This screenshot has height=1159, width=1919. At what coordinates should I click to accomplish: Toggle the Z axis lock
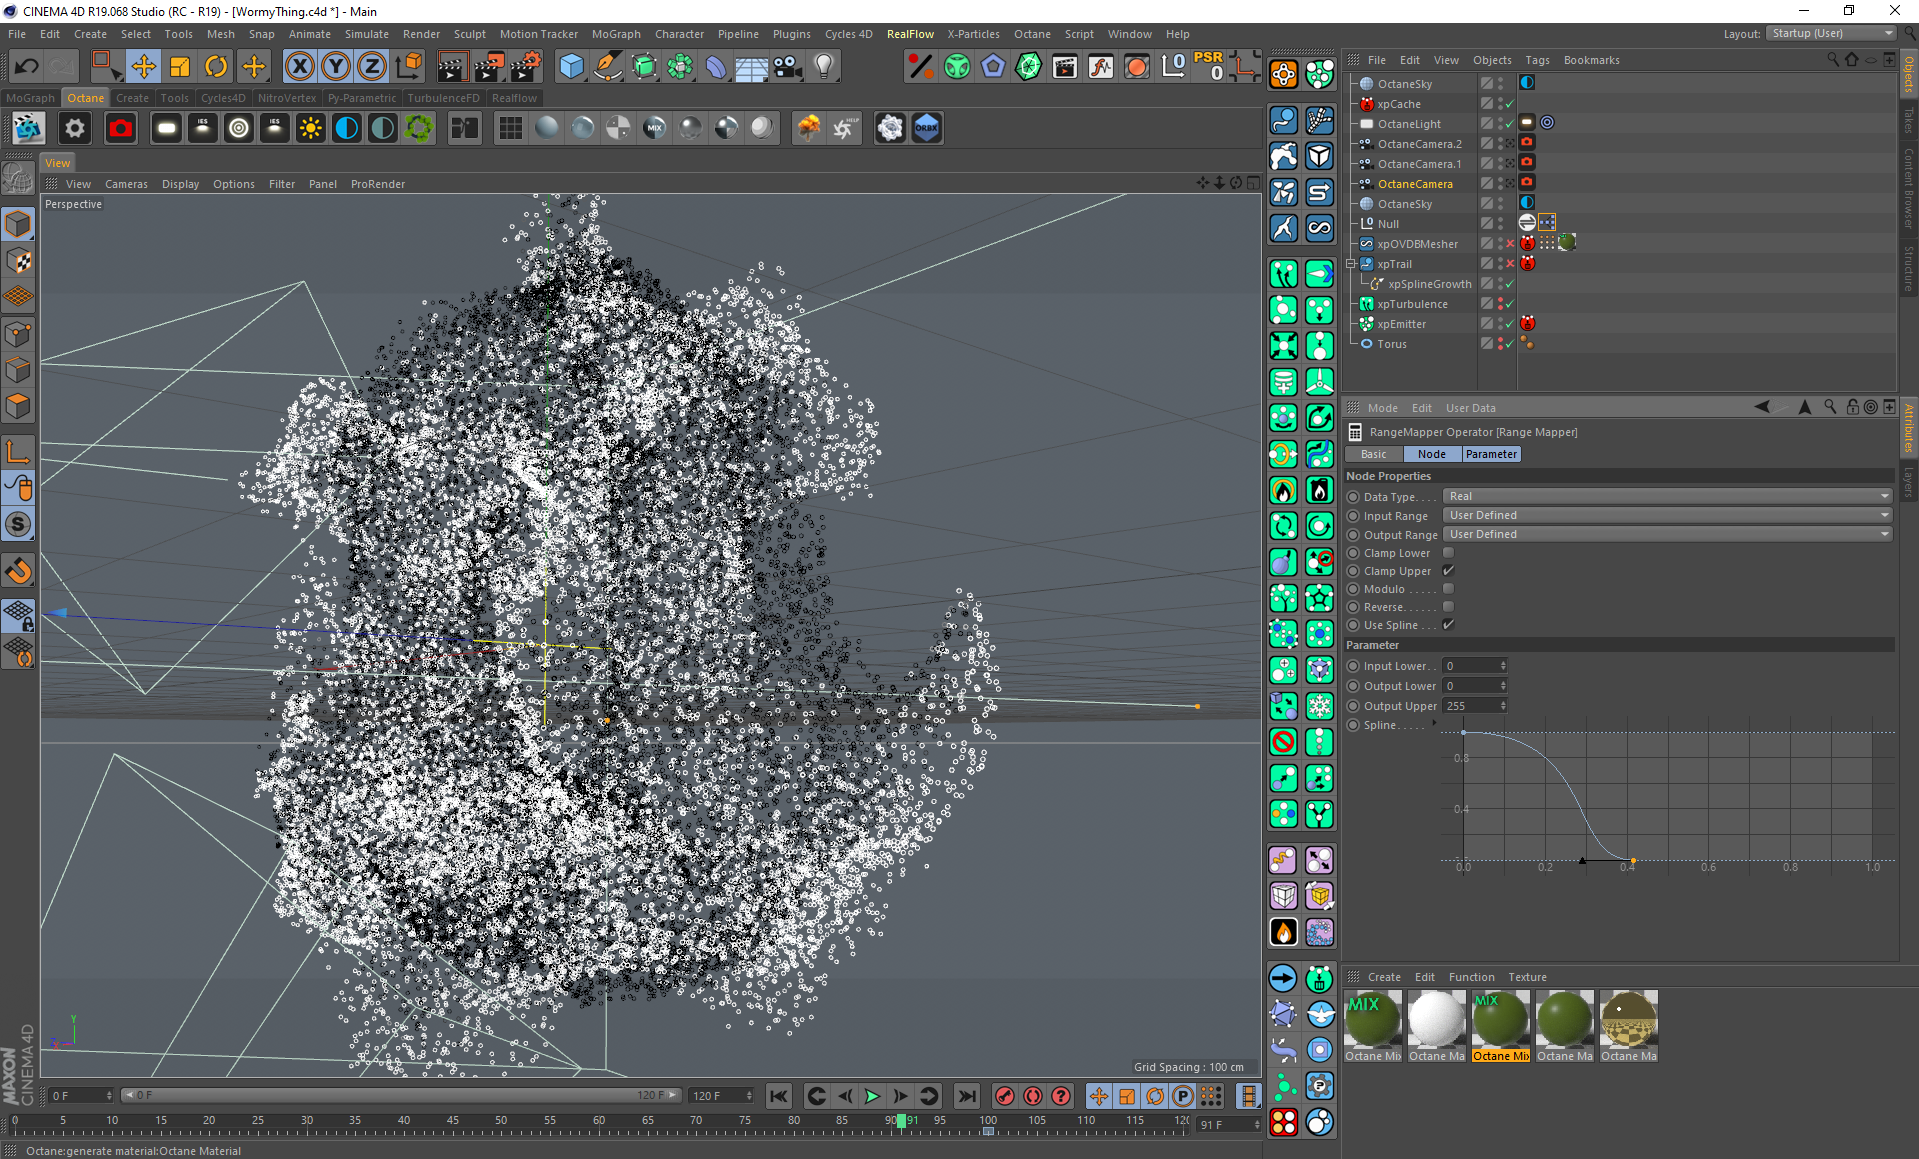coord(372,67)
